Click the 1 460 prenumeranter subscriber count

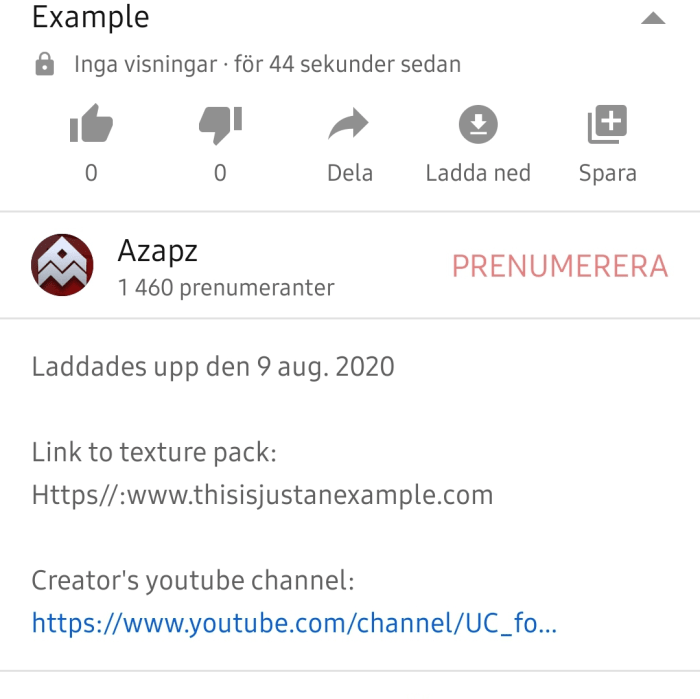226,288
